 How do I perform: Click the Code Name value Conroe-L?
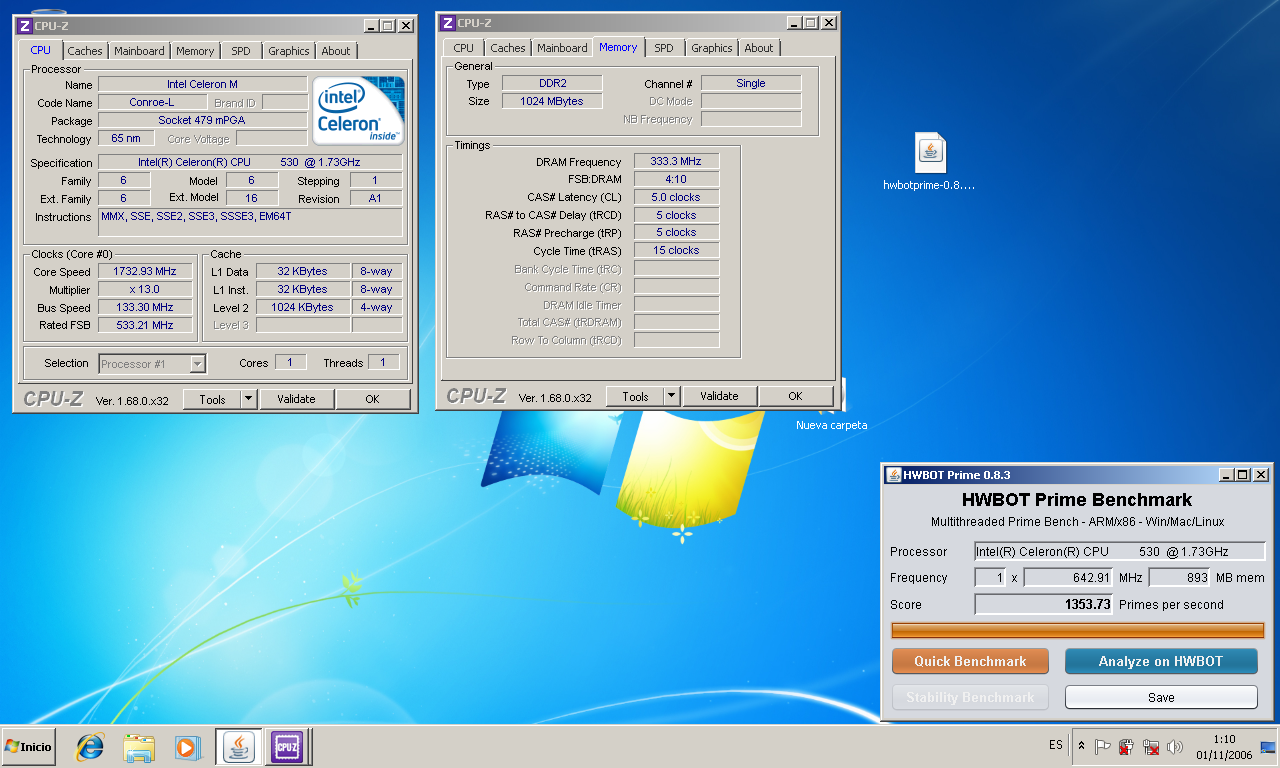pyautogui.click(x=154, y=103)
